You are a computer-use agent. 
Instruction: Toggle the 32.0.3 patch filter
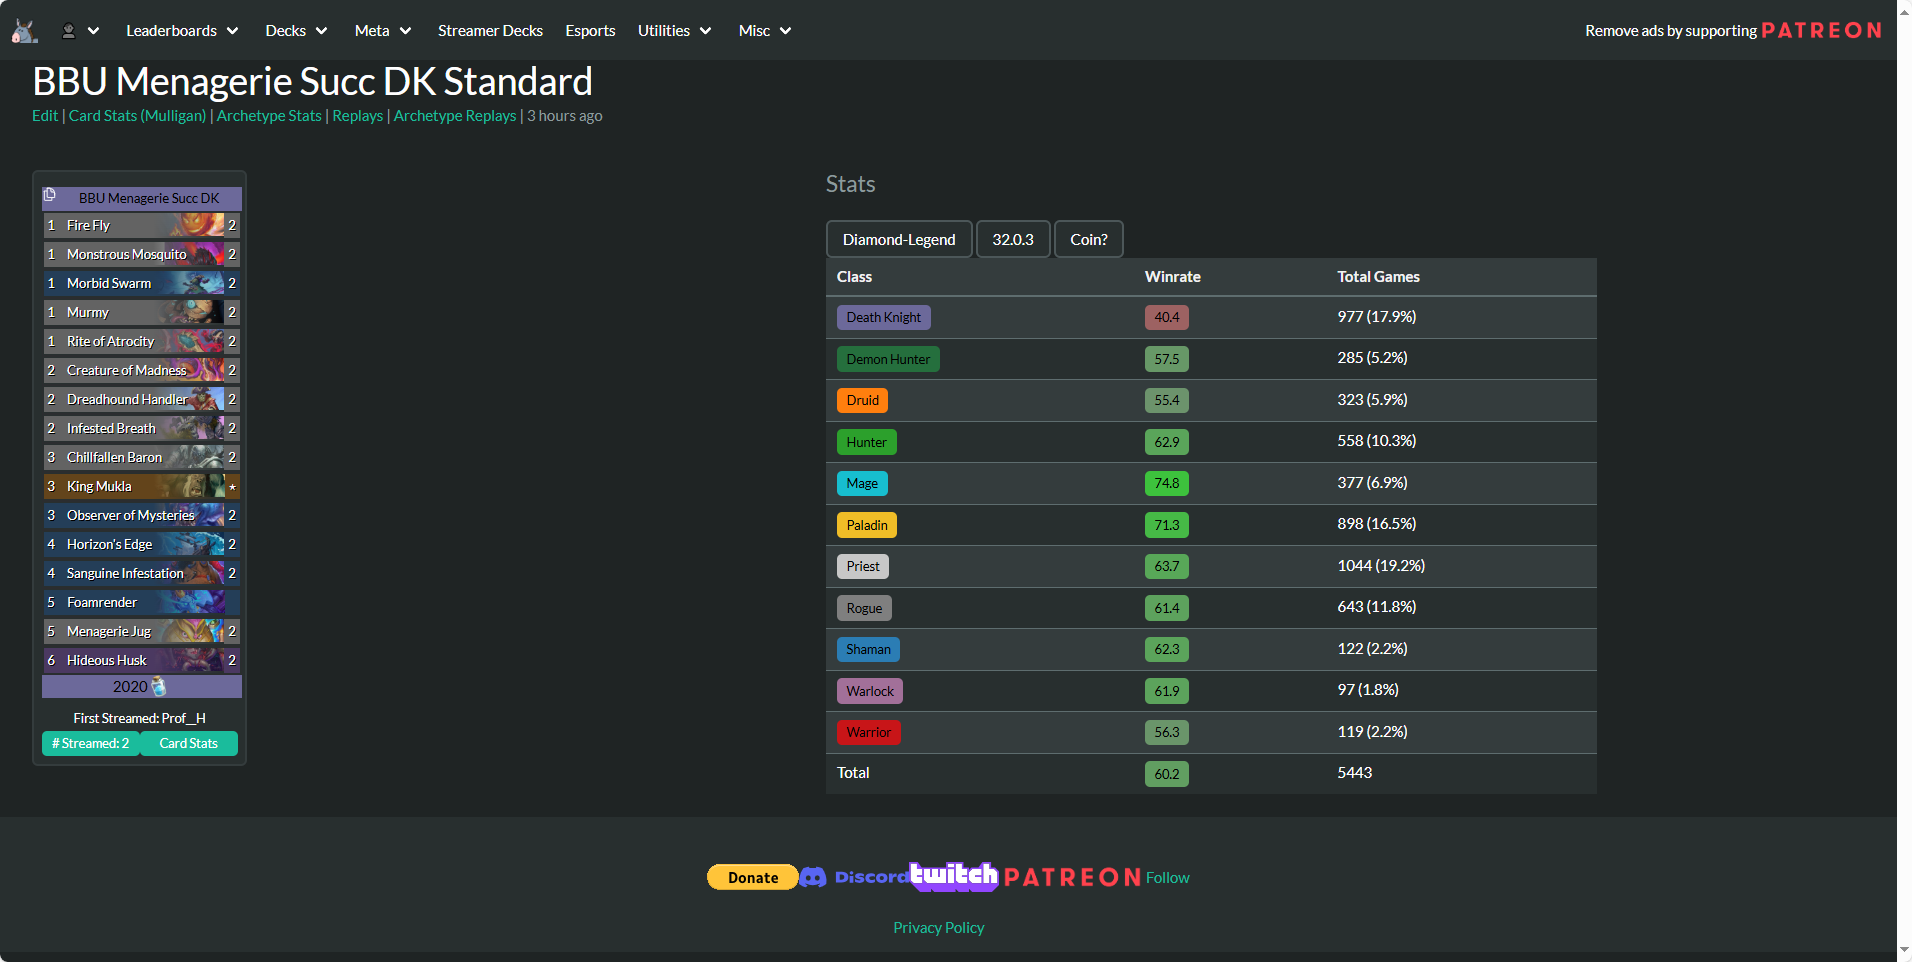point(1012,240)
